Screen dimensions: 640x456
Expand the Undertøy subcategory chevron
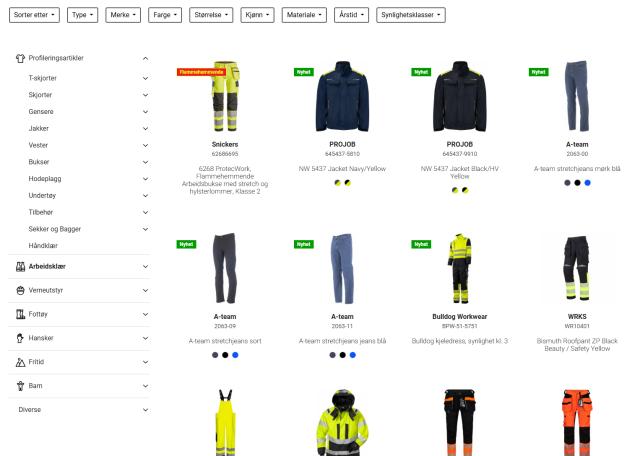[x=145, y=196]
